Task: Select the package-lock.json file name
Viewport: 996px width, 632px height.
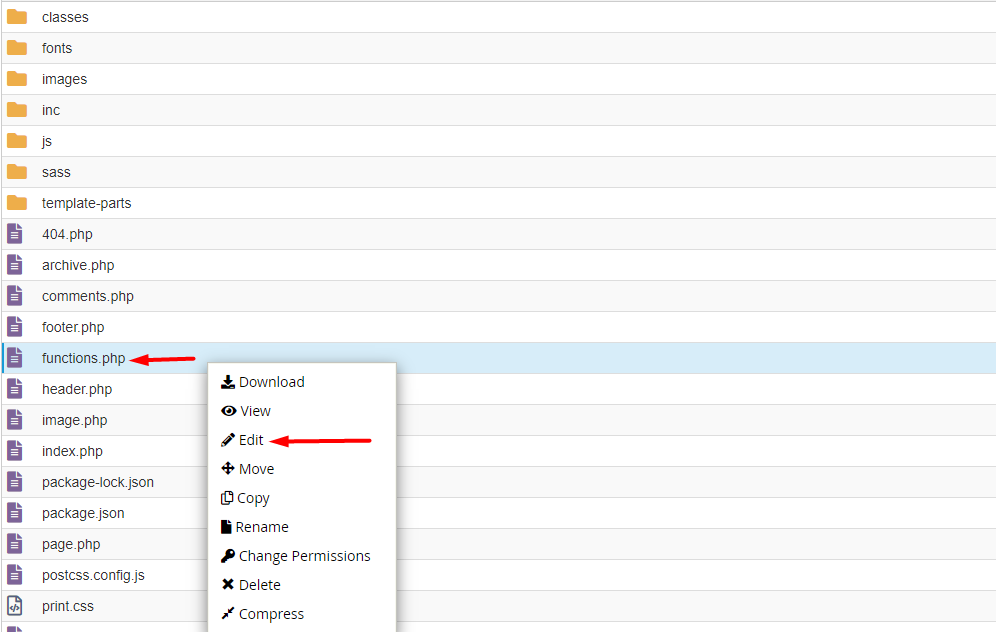Action: click(98, 482)
